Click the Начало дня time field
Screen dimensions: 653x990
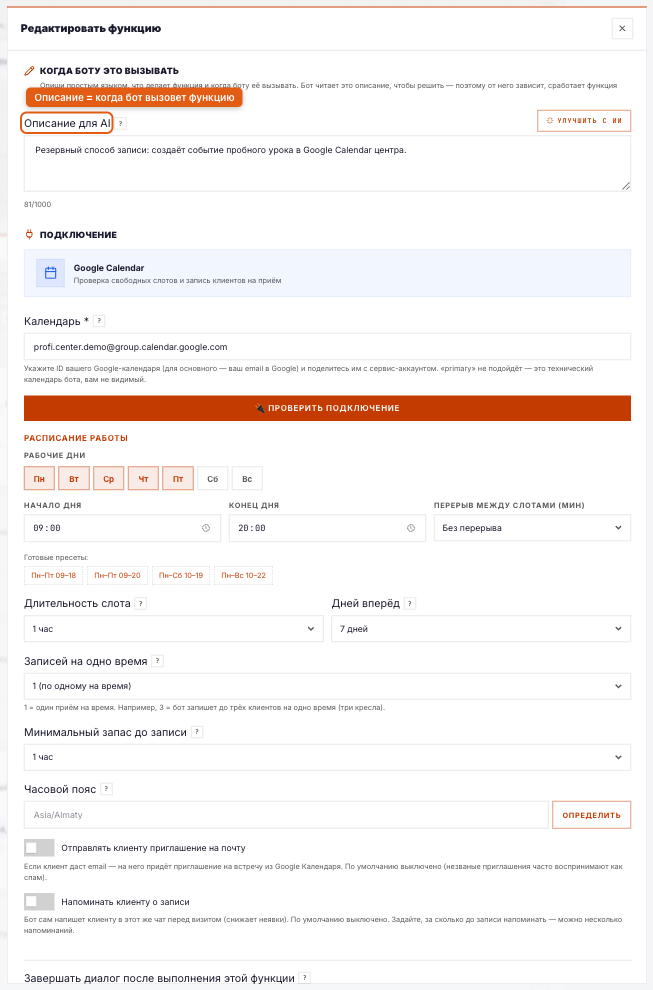tap(123, 528)
